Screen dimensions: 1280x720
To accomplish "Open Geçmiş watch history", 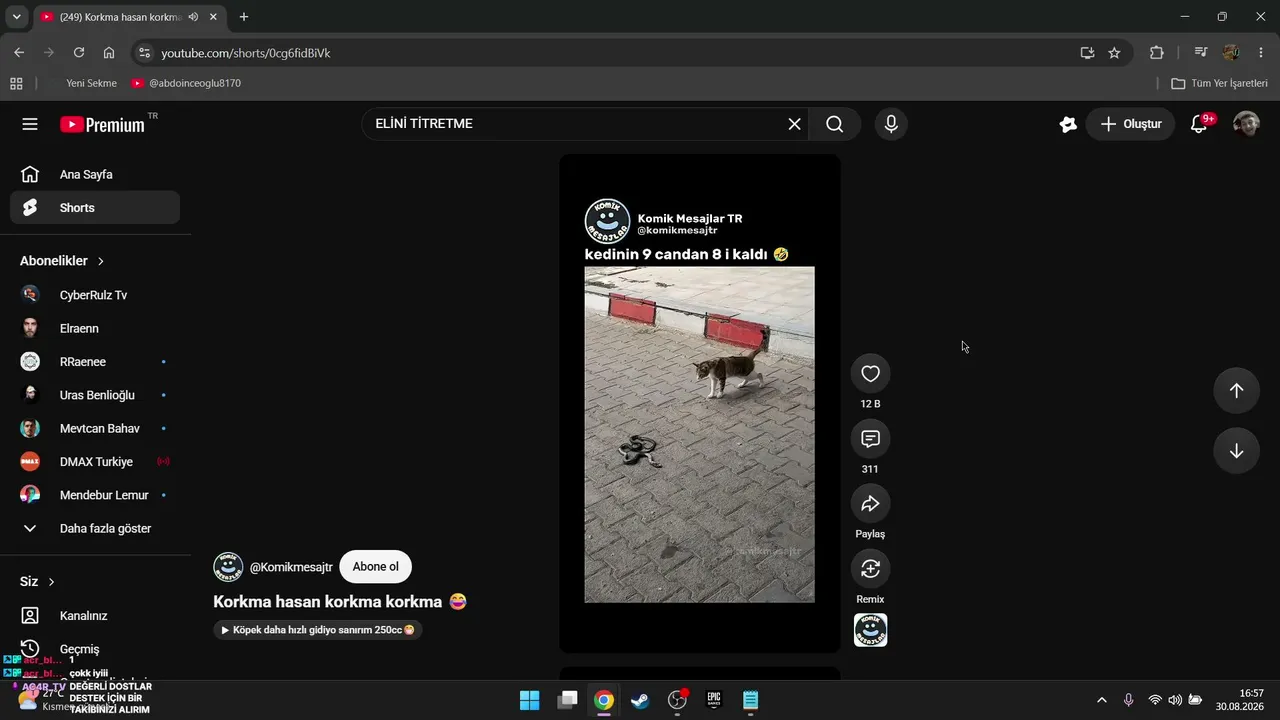I will [x=95, y=649].
